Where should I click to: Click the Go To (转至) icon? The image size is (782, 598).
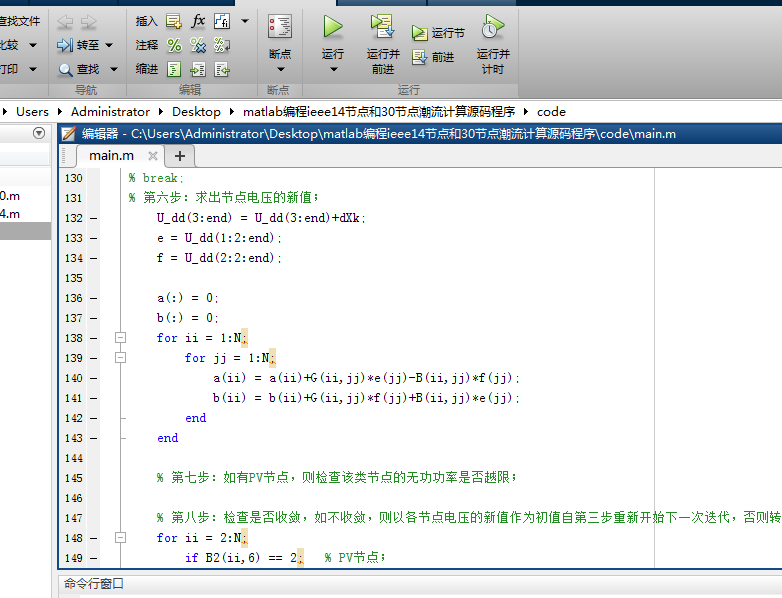tap(65, 45)
